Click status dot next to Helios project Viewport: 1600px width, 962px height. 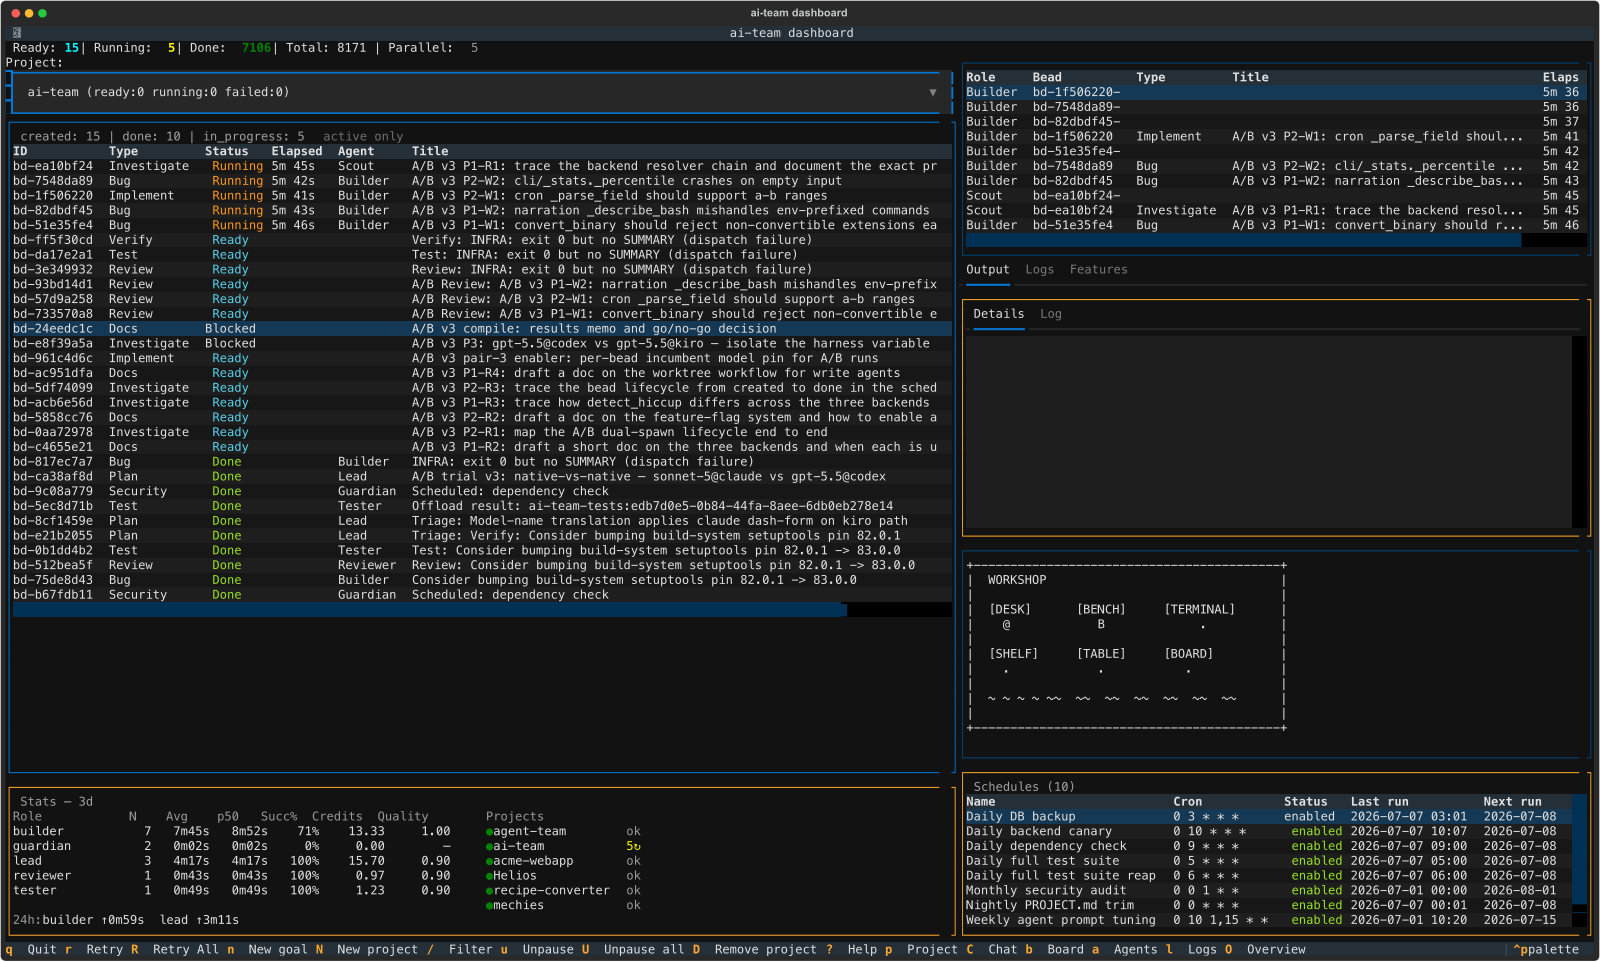tap(489, 876)
